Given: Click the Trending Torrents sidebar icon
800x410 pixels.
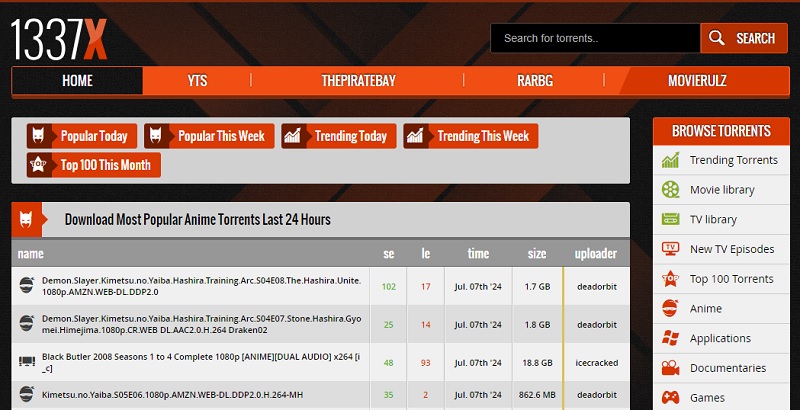Looking at the screenshot, I should (670, 160).
